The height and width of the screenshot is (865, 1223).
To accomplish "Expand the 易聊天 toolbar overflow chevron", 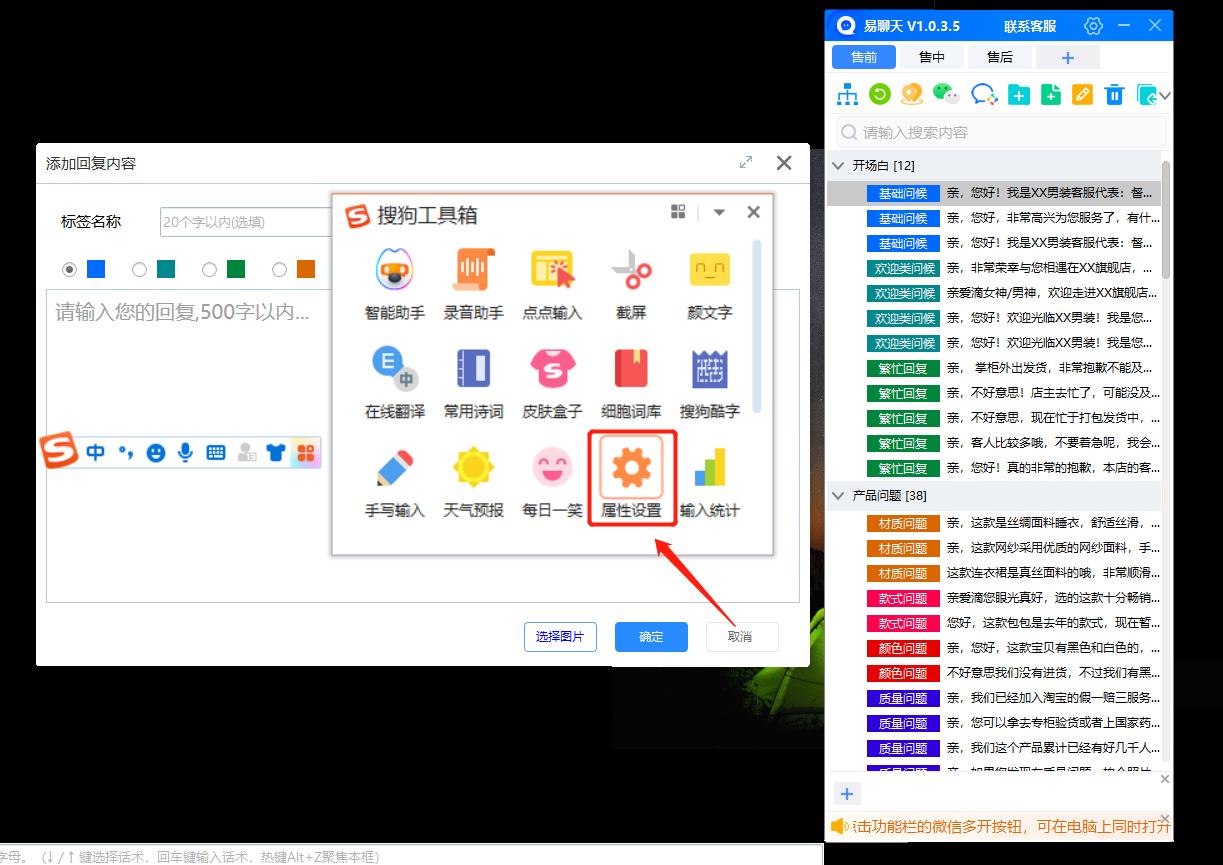I will coord(1165,95).
